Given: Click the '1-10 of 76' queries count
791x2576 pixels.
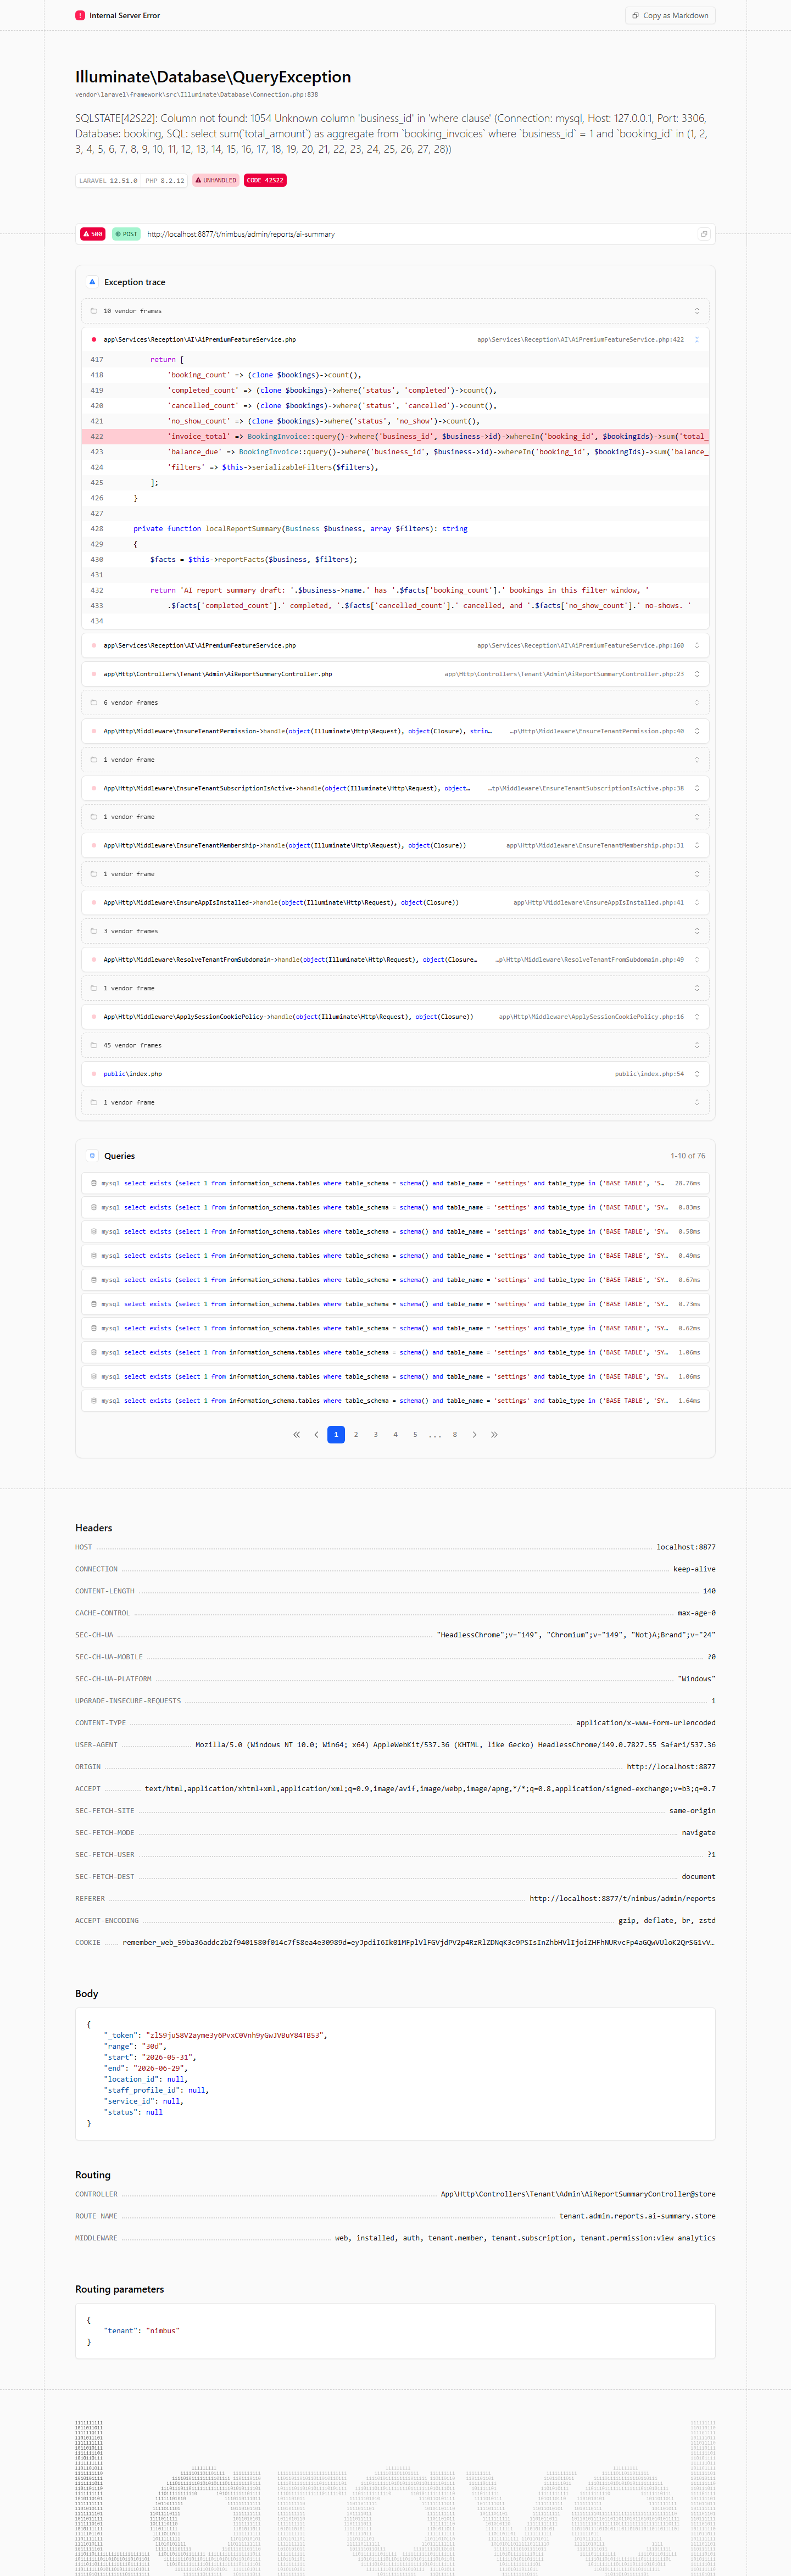Looking at the screenshot, I should pos(687,1155).
